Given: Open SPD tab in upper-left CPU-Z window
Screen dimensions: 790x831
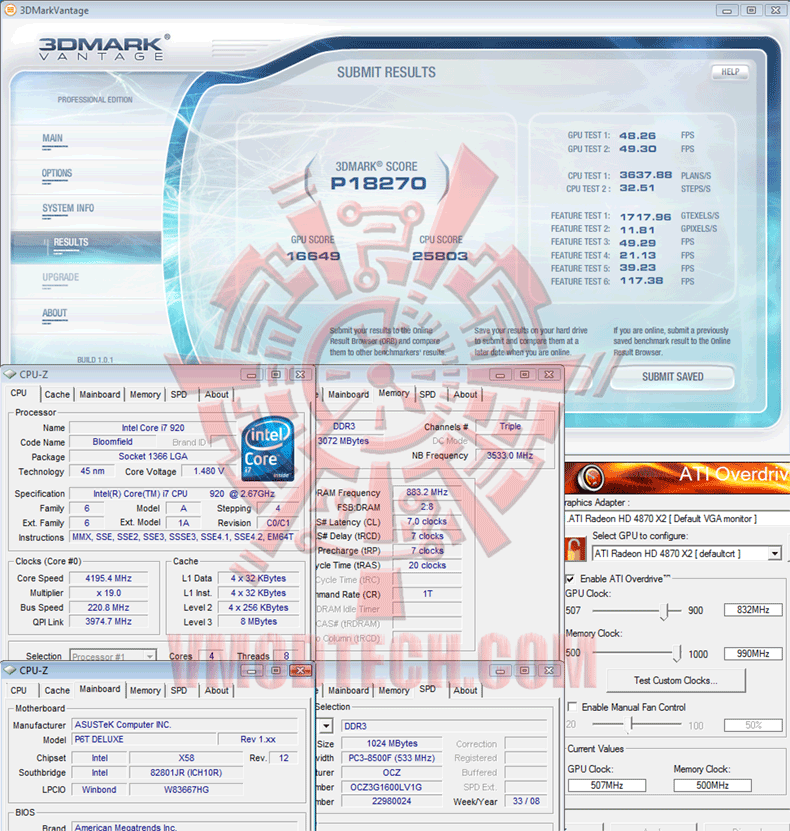Looking at the screenshot, I should pos(179,395).
